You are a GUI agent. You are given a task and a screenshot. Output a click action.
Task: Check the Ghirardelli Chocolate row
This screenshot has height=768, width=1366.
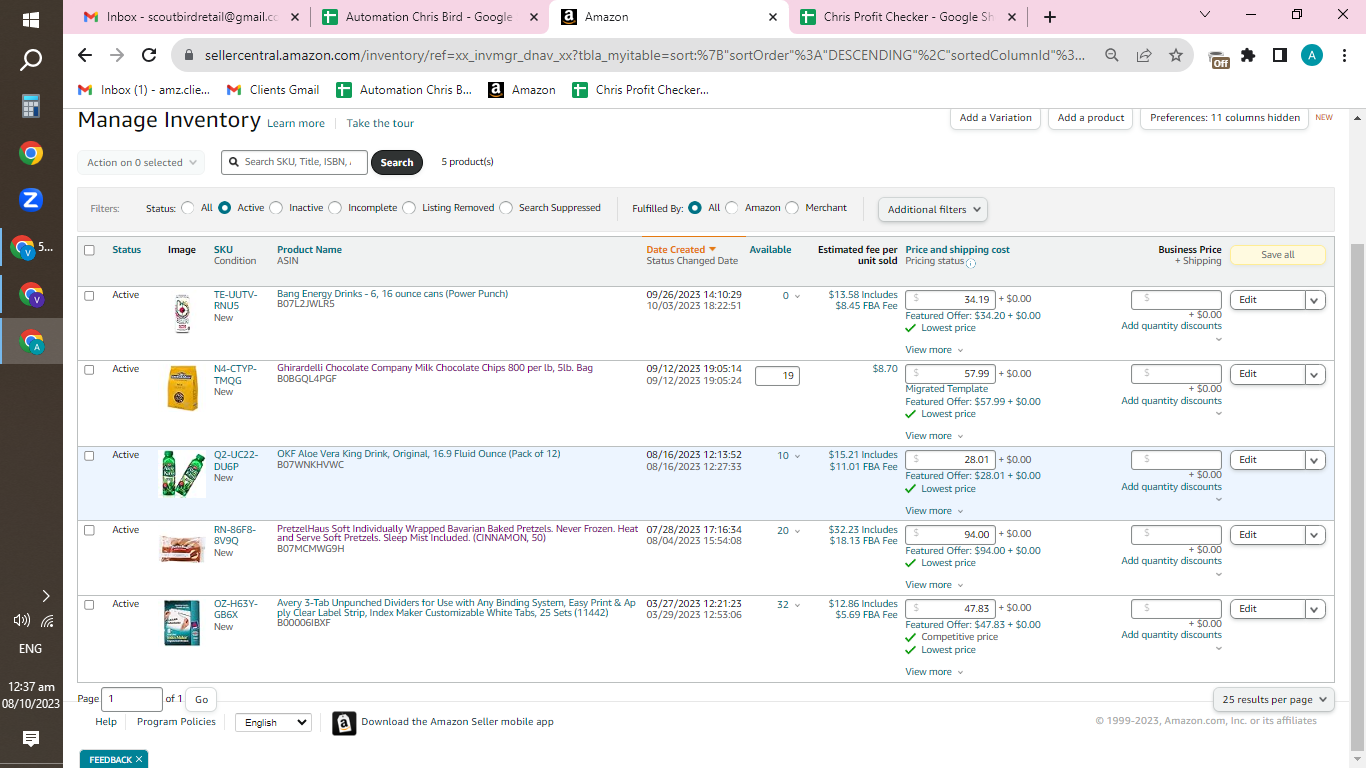pos(89,370)
